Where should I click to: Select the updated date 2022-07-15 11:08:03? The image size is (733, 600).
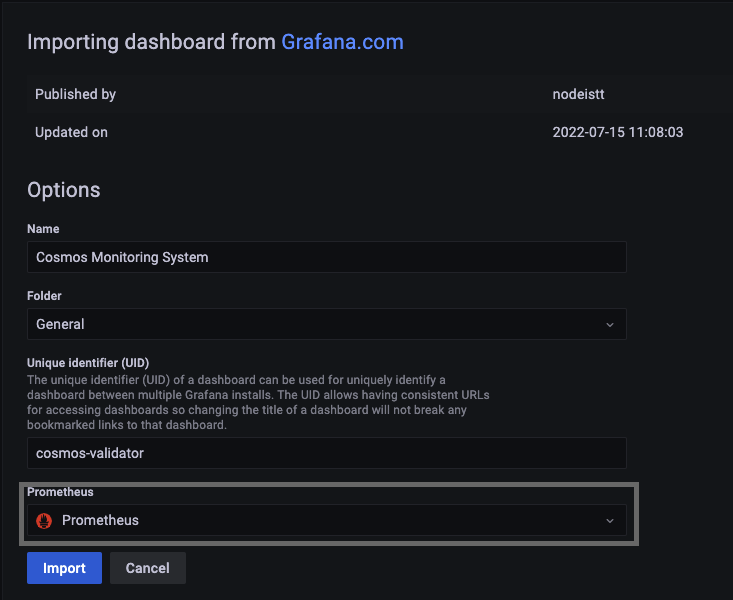pyautogui.click(x=618, y=132)
